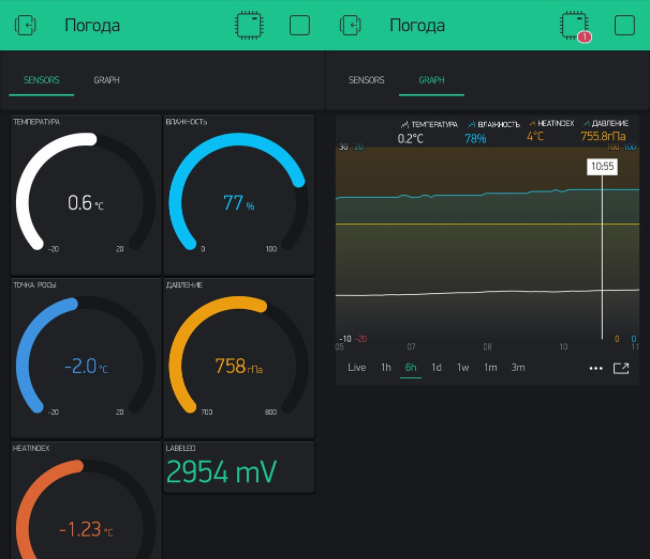This screenshot has width=650, height=559.
Task: Click the ВЛАЖНОСТЬ gauge showing 77 %
Action: pos(239,195)
